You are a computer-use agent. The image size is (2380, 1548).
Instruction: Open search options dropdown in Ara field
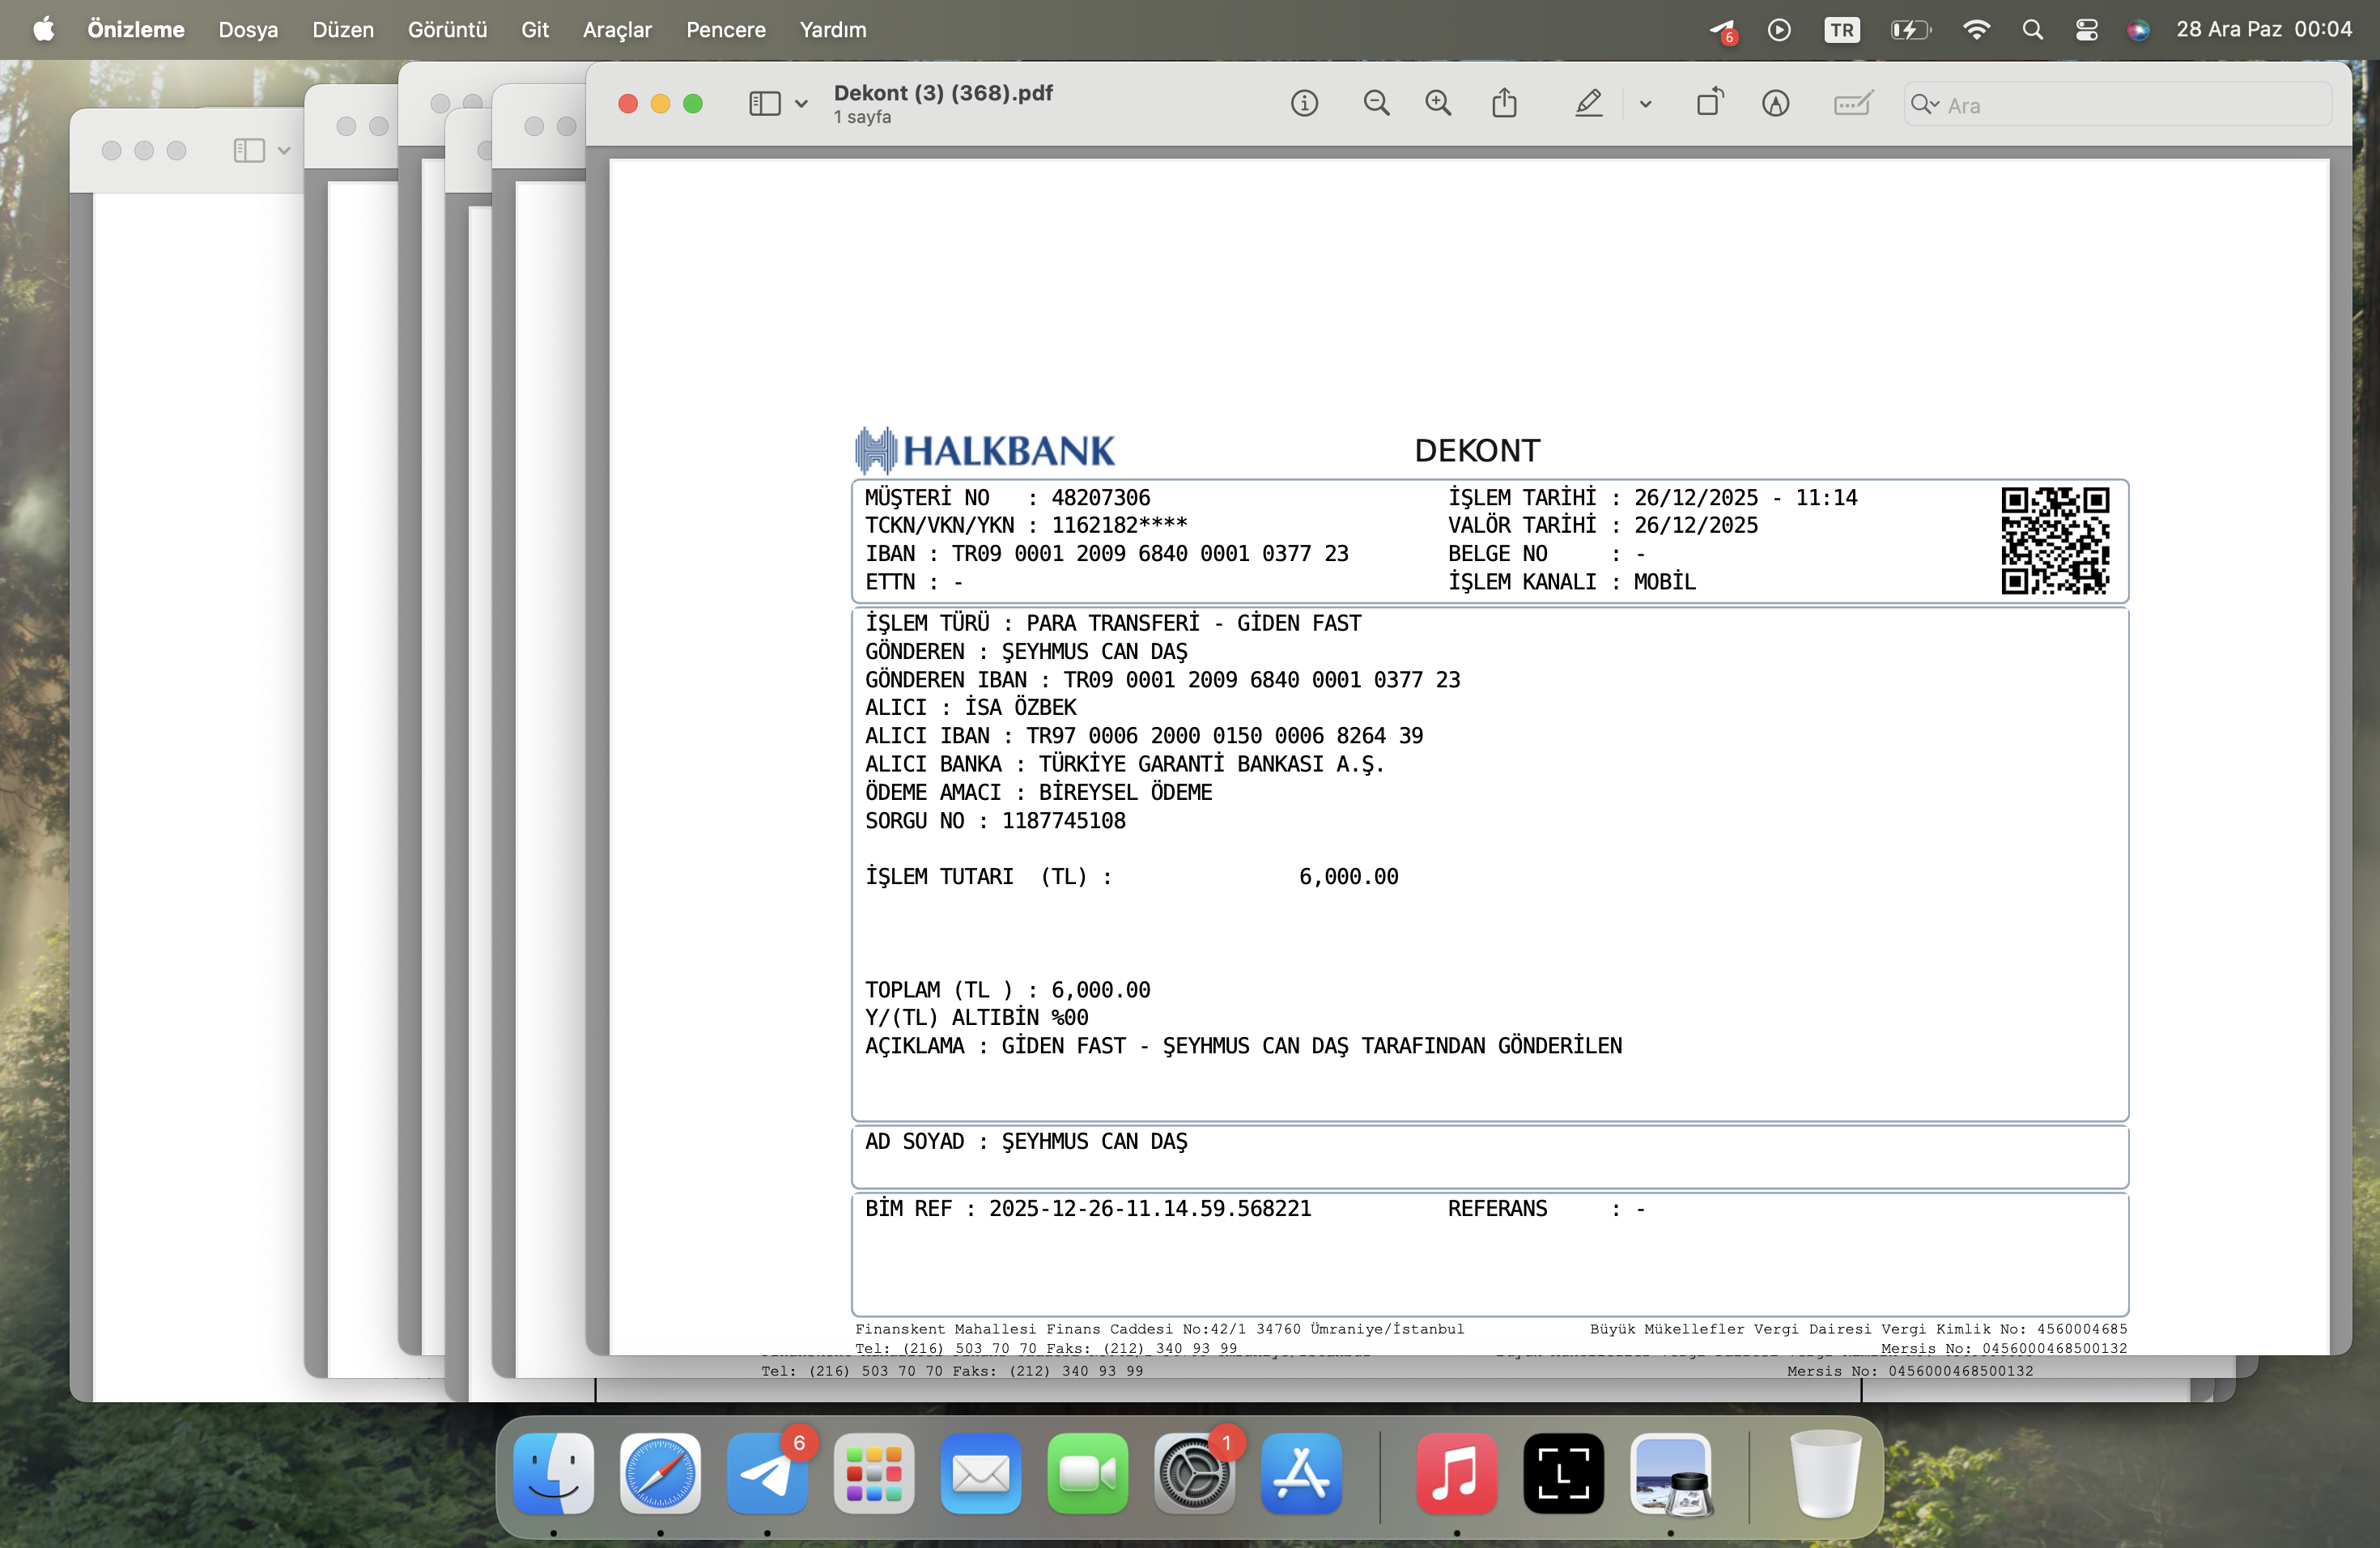[1924, 104]
